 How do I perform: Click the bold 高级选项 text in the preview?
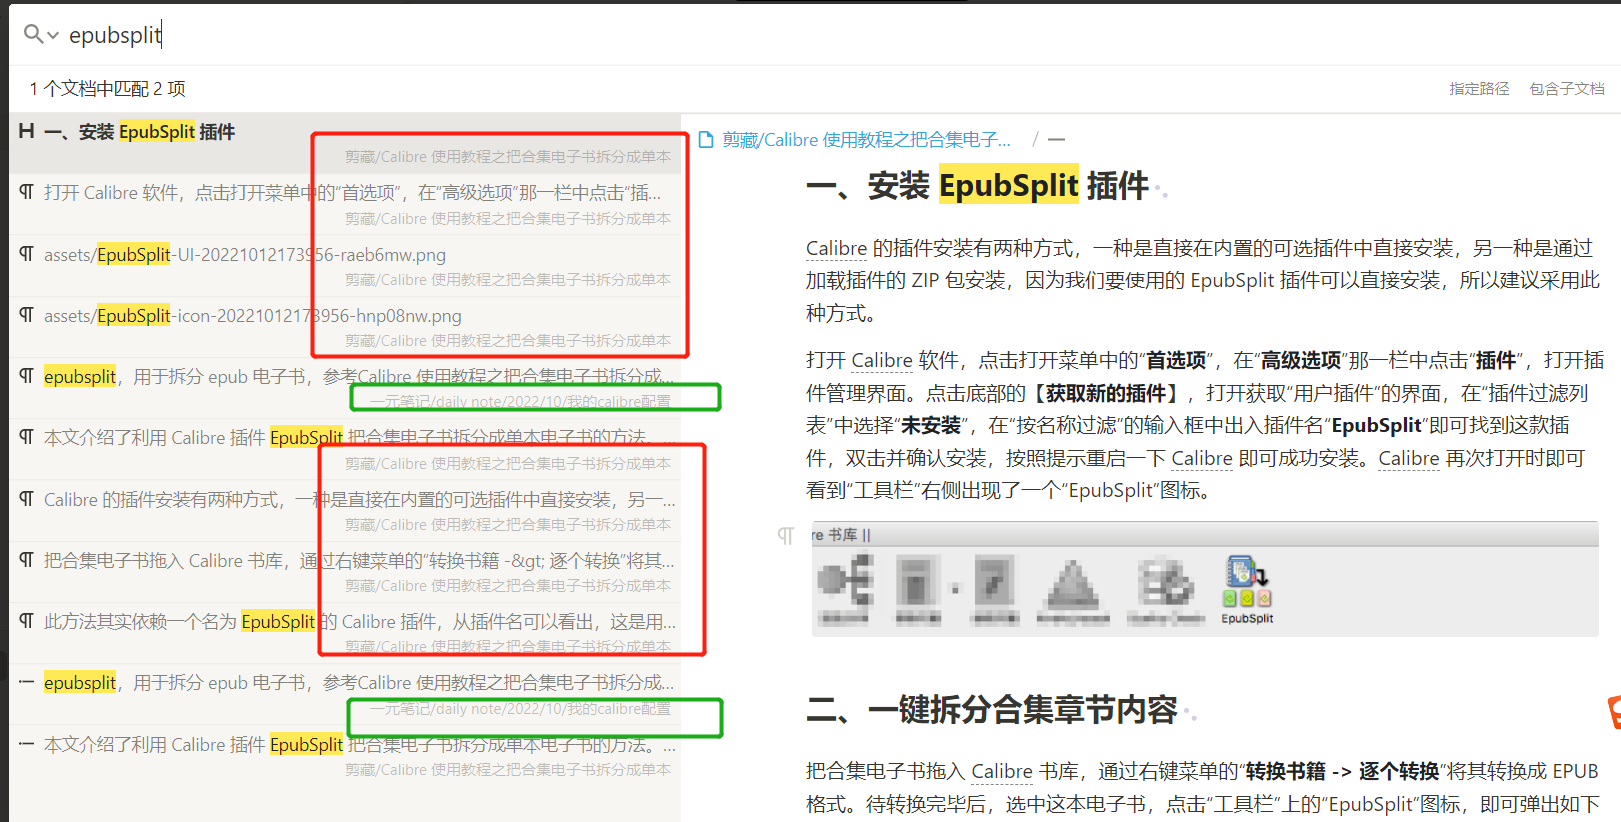(1301, 360)
